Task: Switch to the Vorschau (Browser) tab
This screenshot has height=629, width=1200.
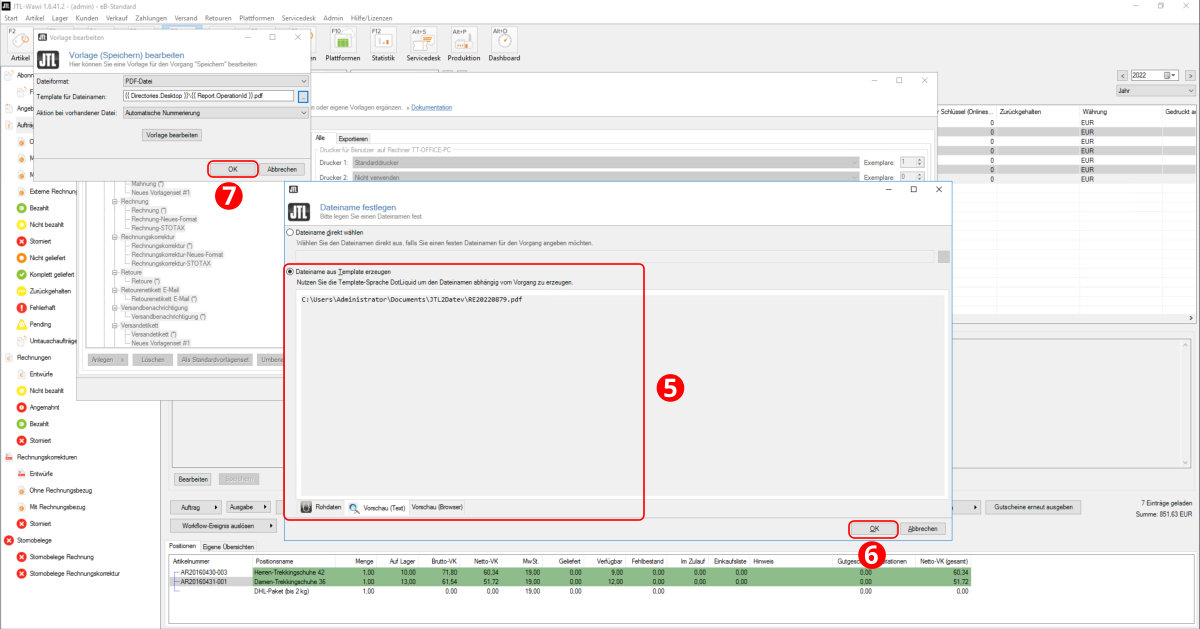Action: [x=437, y=507]
